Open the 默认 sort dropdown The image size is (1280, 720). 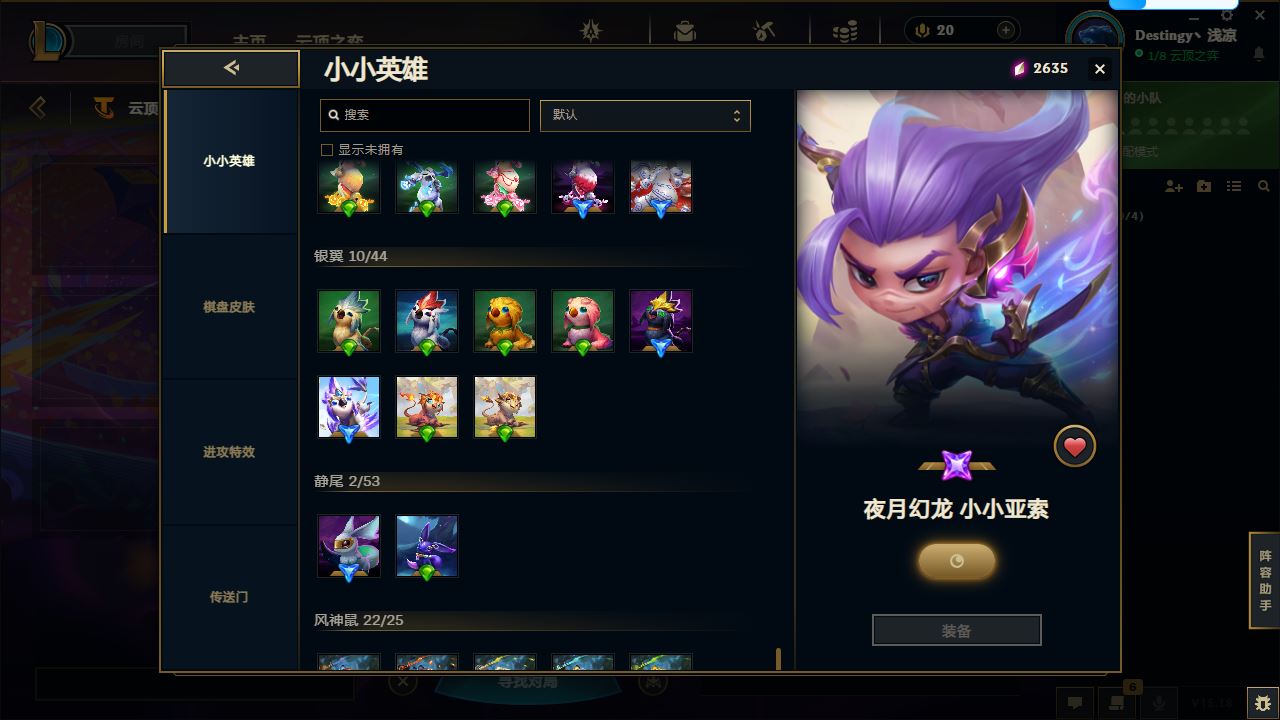[645, 115]
